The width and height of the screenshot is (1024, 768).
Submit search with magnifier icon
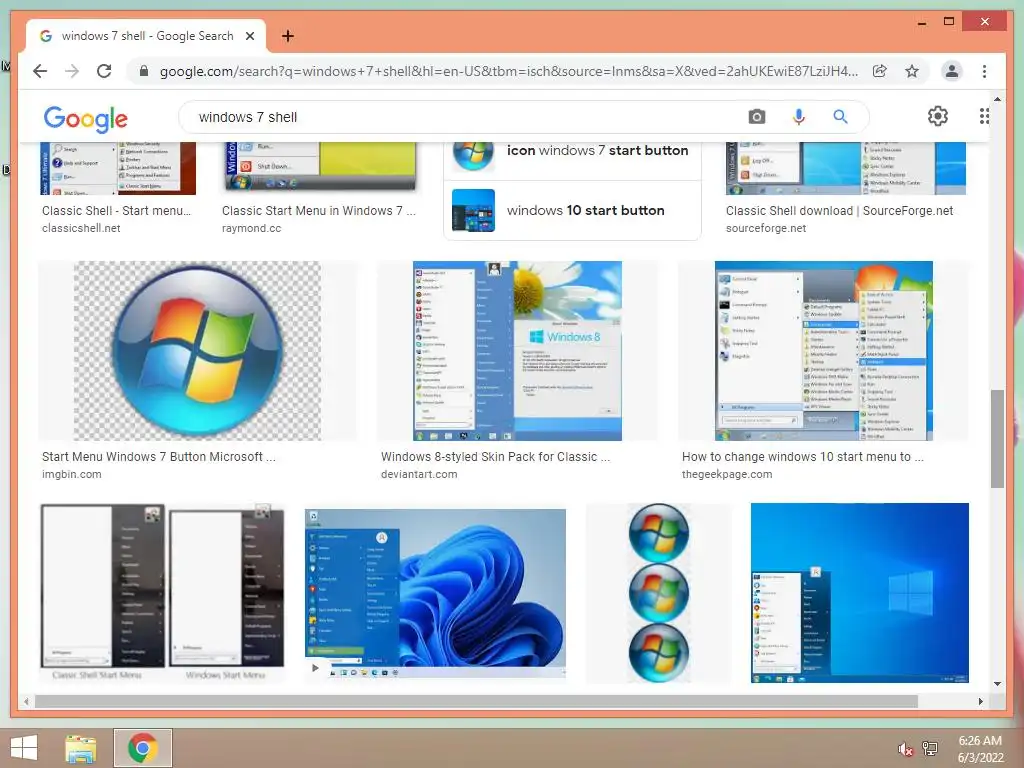coord(840,117)
